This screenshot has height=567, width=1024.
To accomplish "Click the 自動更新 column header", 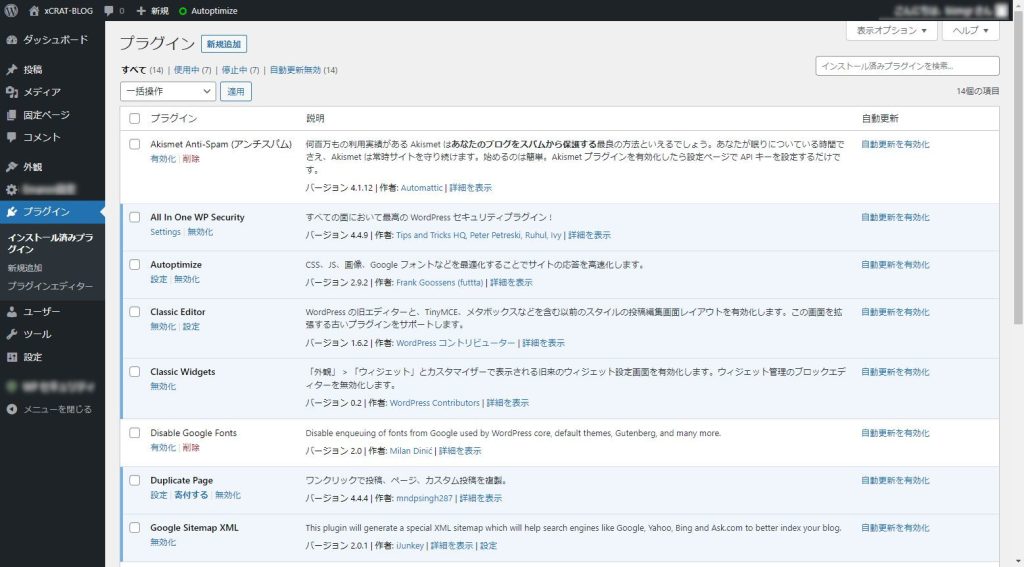I will pyautogui.click(x=880, y=118).
